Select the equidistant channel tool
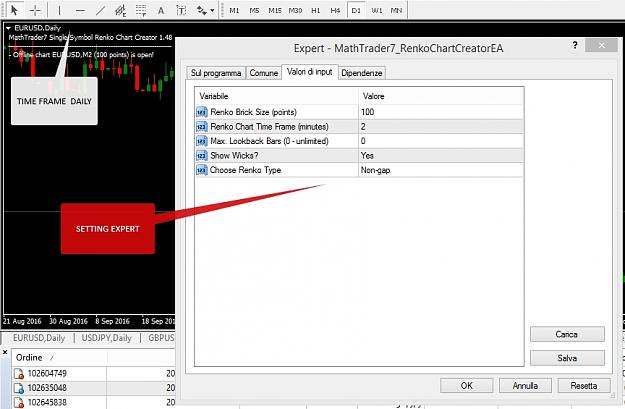 (120, 10)
